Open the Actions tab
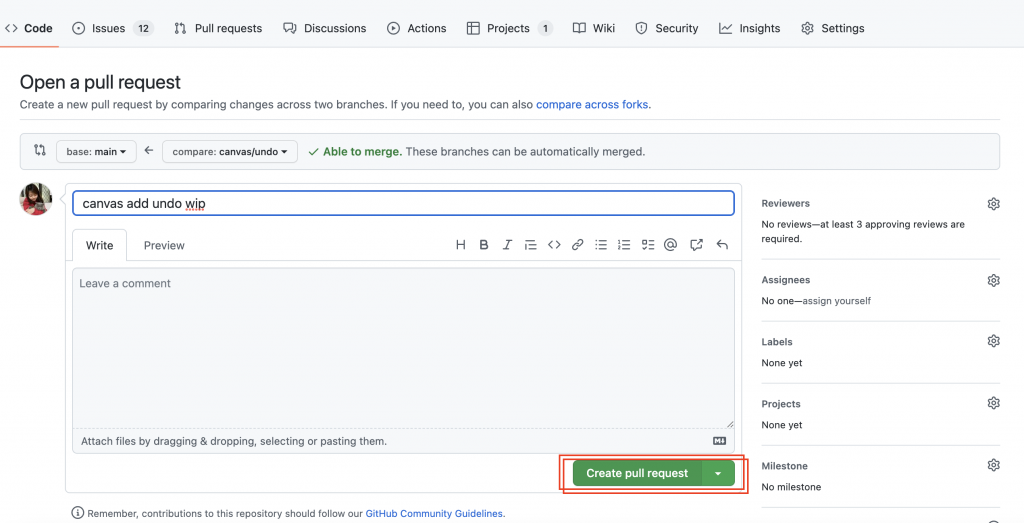Image resolution: width=1024 pixels, height=523 pixels. [x=416, y=28]
